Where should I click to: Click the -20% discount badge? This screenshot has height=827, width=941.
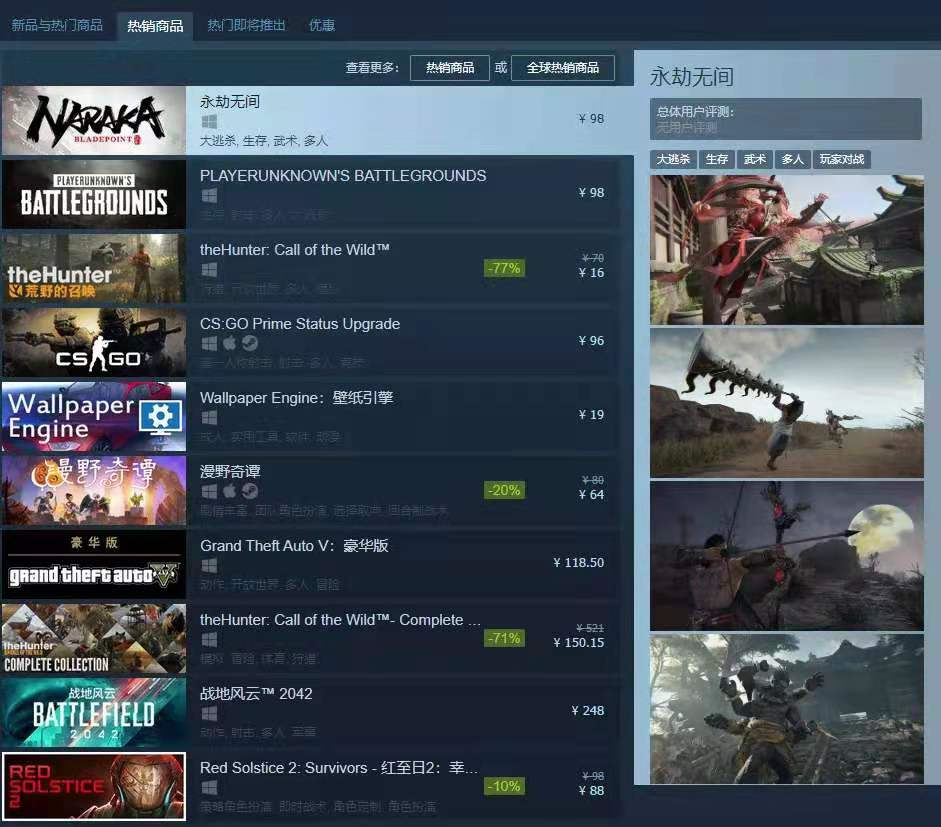(x=504, y=490)
